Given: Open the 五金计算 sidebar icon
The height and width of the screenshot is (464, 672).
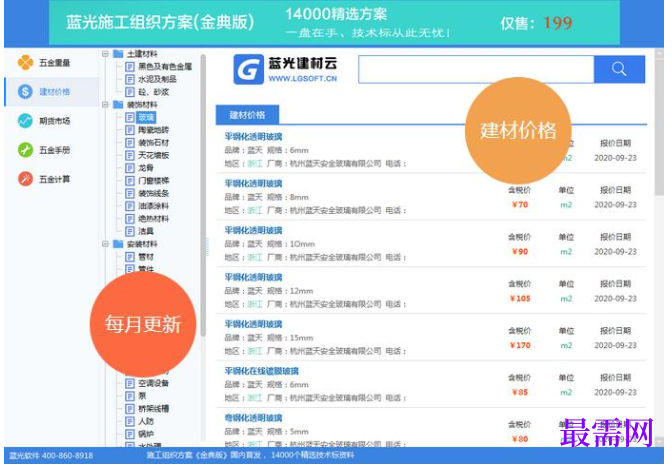Looking at the screenshot, I should pyautogui.click(x=25, y=179).
